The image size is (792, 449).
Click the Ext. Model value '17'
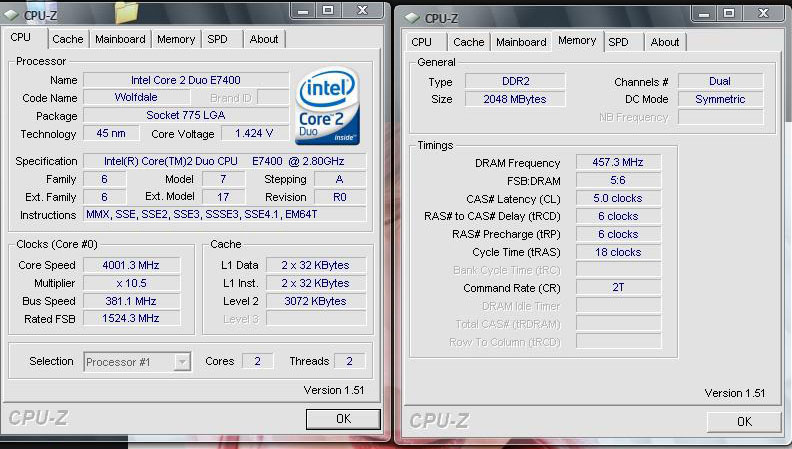[223, 197]
